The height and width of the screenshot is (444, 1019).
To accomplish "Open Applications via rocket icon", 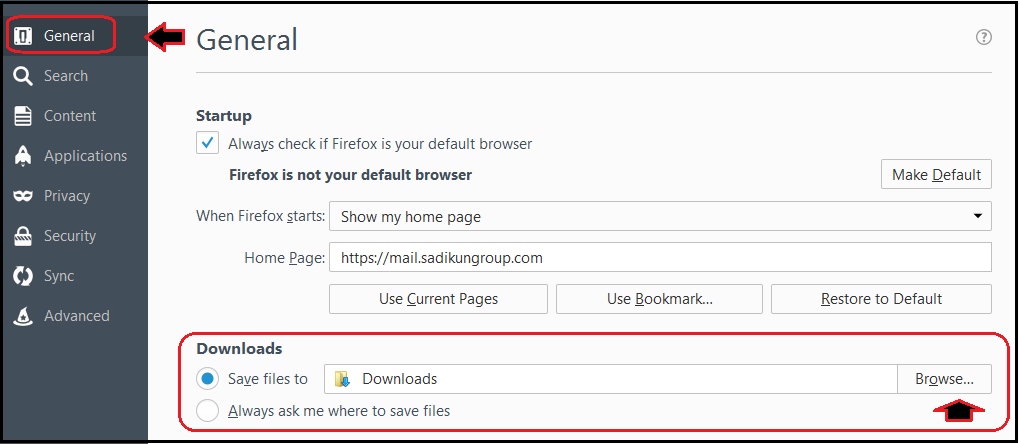I will 23,156.
